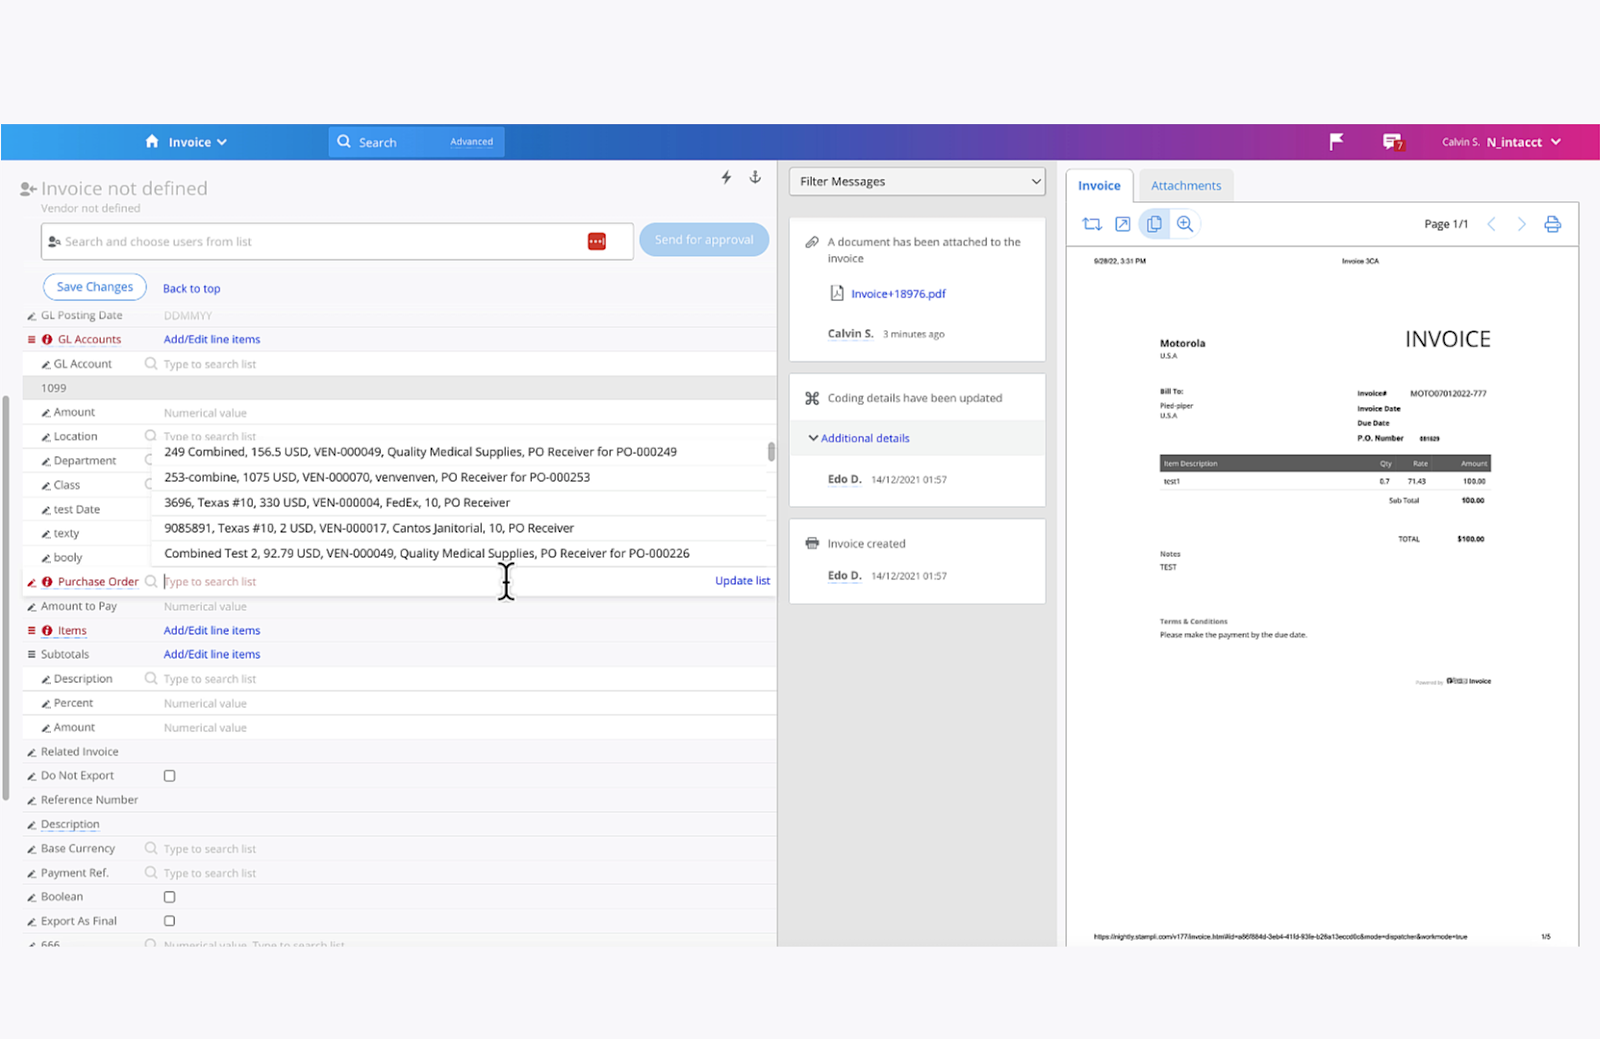Open the Invoice+18976.pdf link
Viewport: 1600px width, 1039px height.
tap(898, 294)
